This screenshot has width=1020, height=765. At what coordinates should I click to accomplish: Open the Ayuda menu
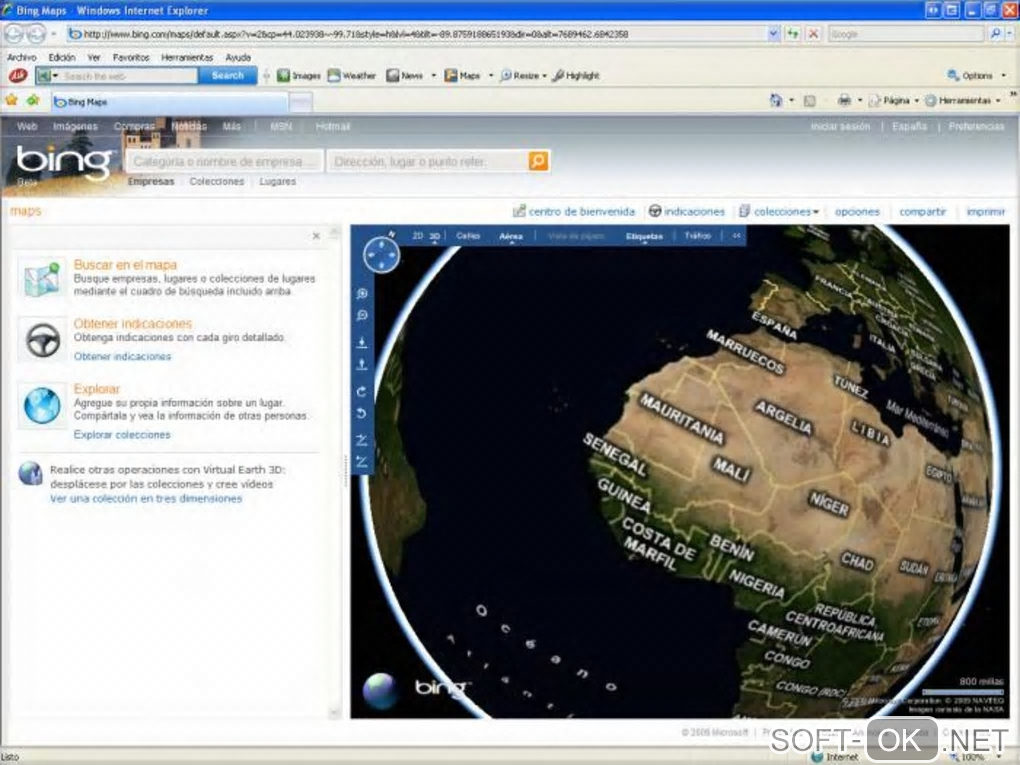coord(238,57)
